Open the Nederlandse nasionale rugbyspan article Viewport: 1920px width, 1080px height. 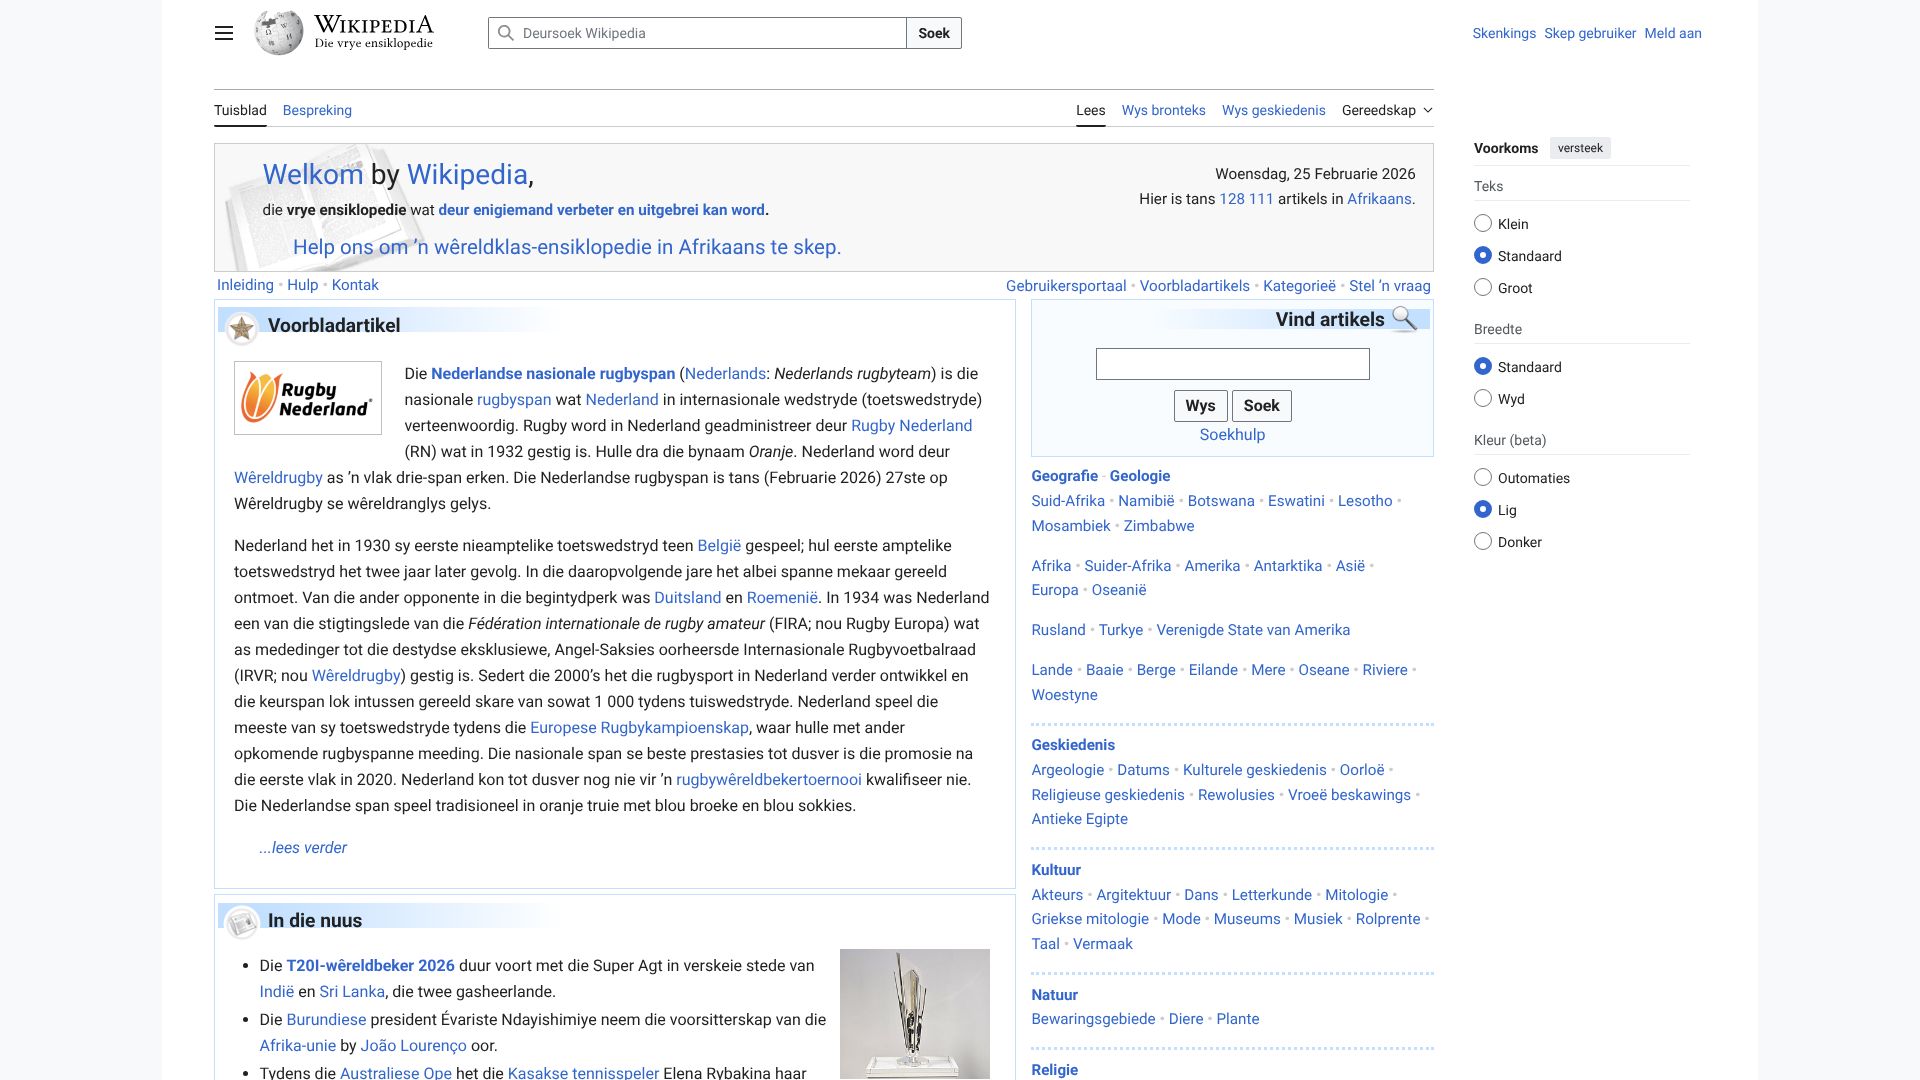pos(553,374)
